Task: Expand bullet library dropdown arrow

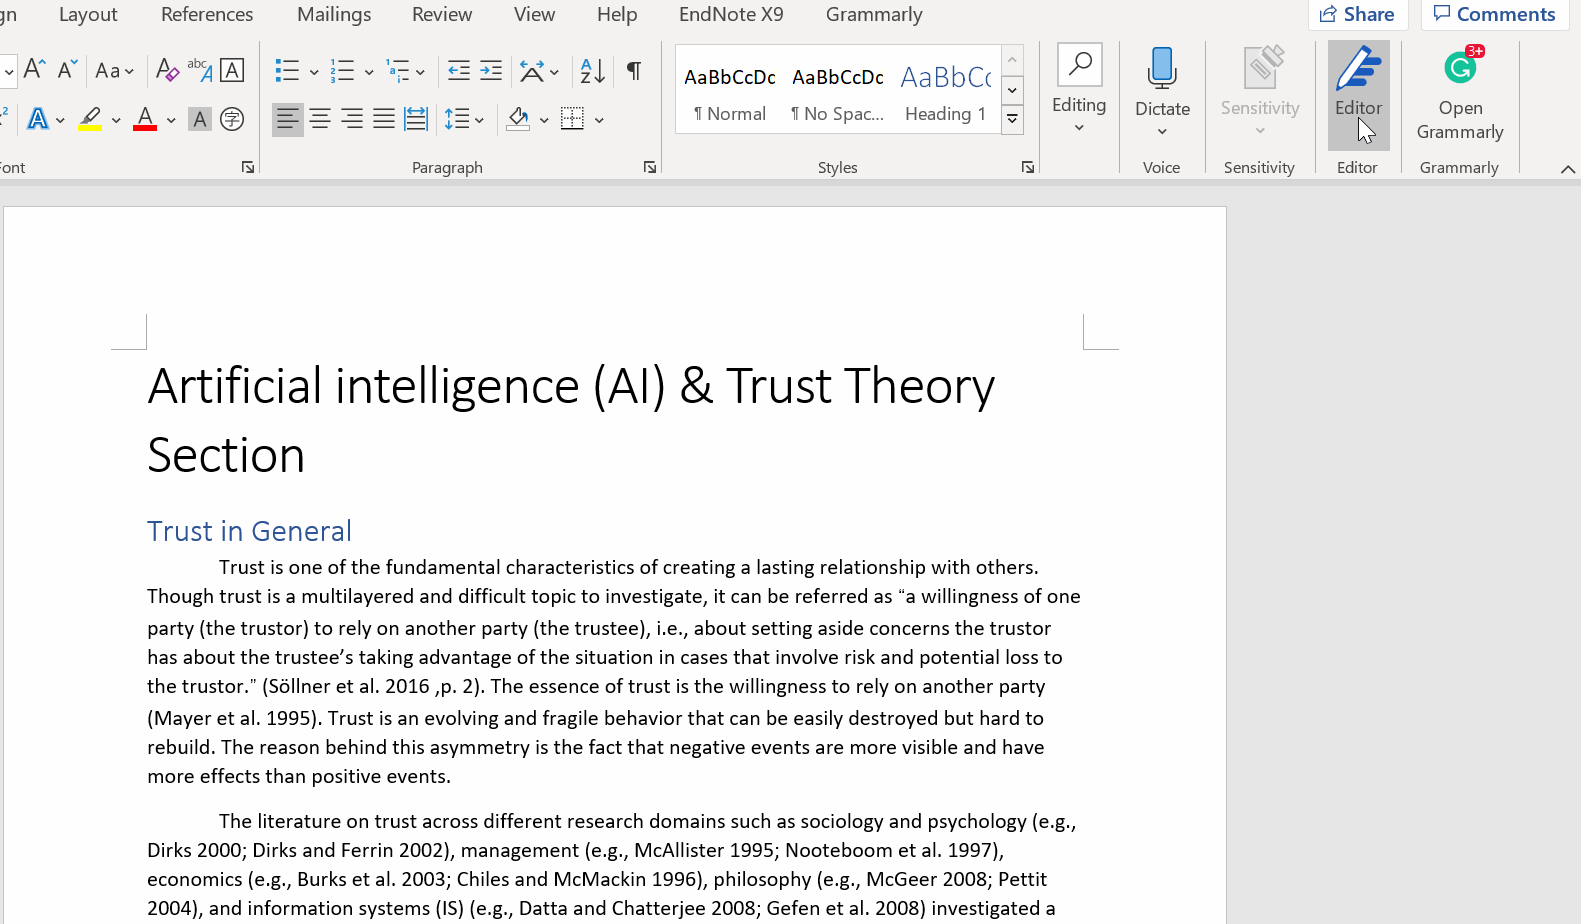Action: [313, 72]
